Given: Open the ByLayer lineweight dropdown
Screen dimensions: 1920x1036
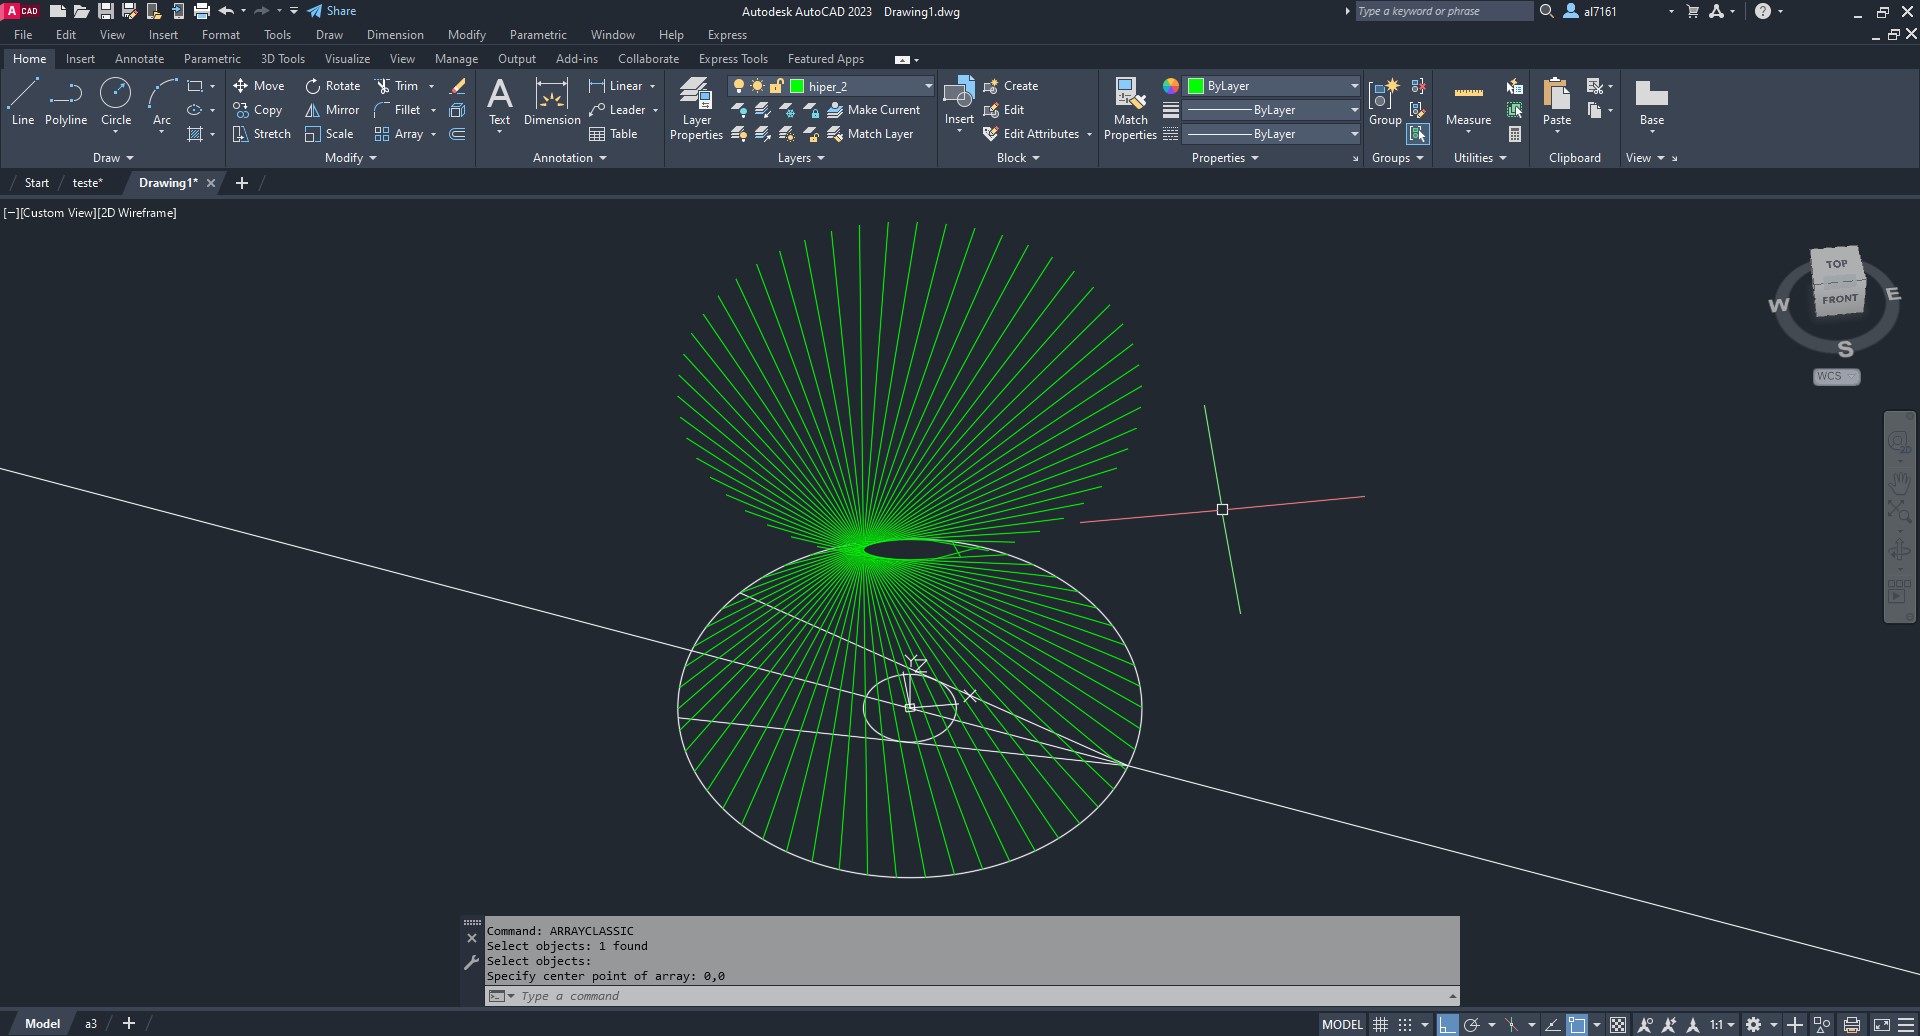Looking at the screenshot, I should click(x=1354, y=110).
